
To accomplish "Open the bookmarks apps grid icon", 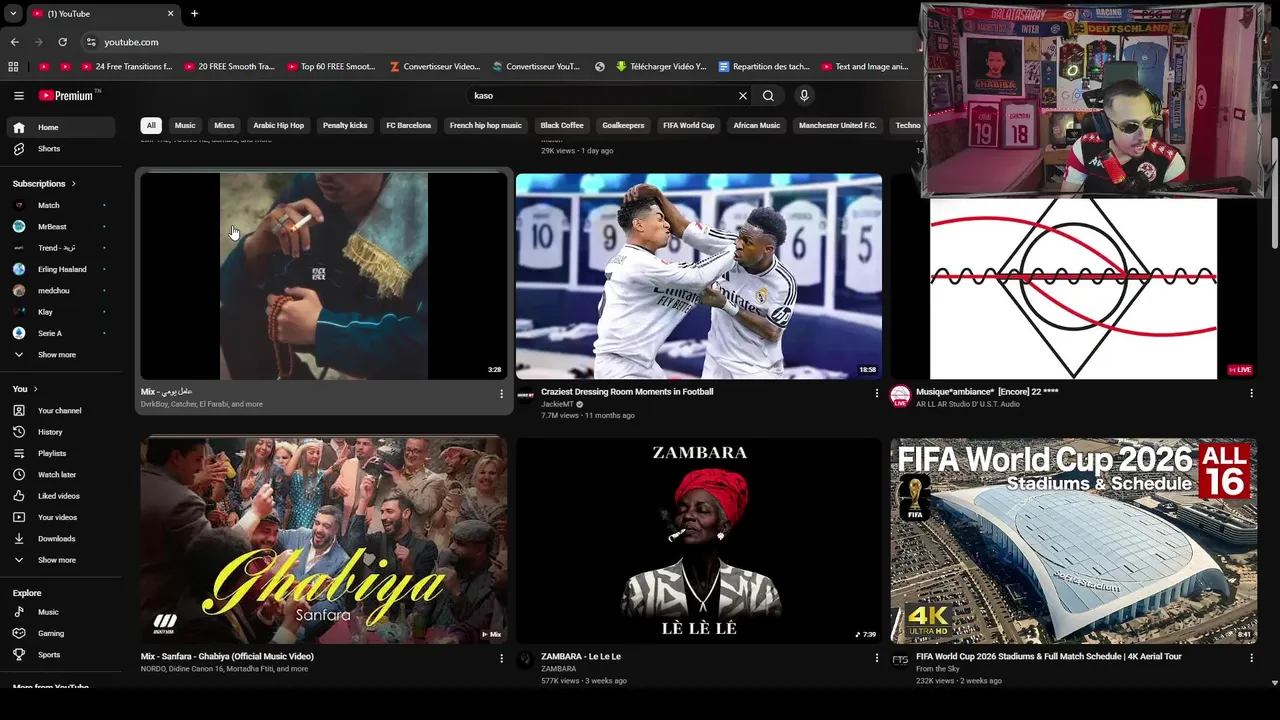I will pos(13,67).
